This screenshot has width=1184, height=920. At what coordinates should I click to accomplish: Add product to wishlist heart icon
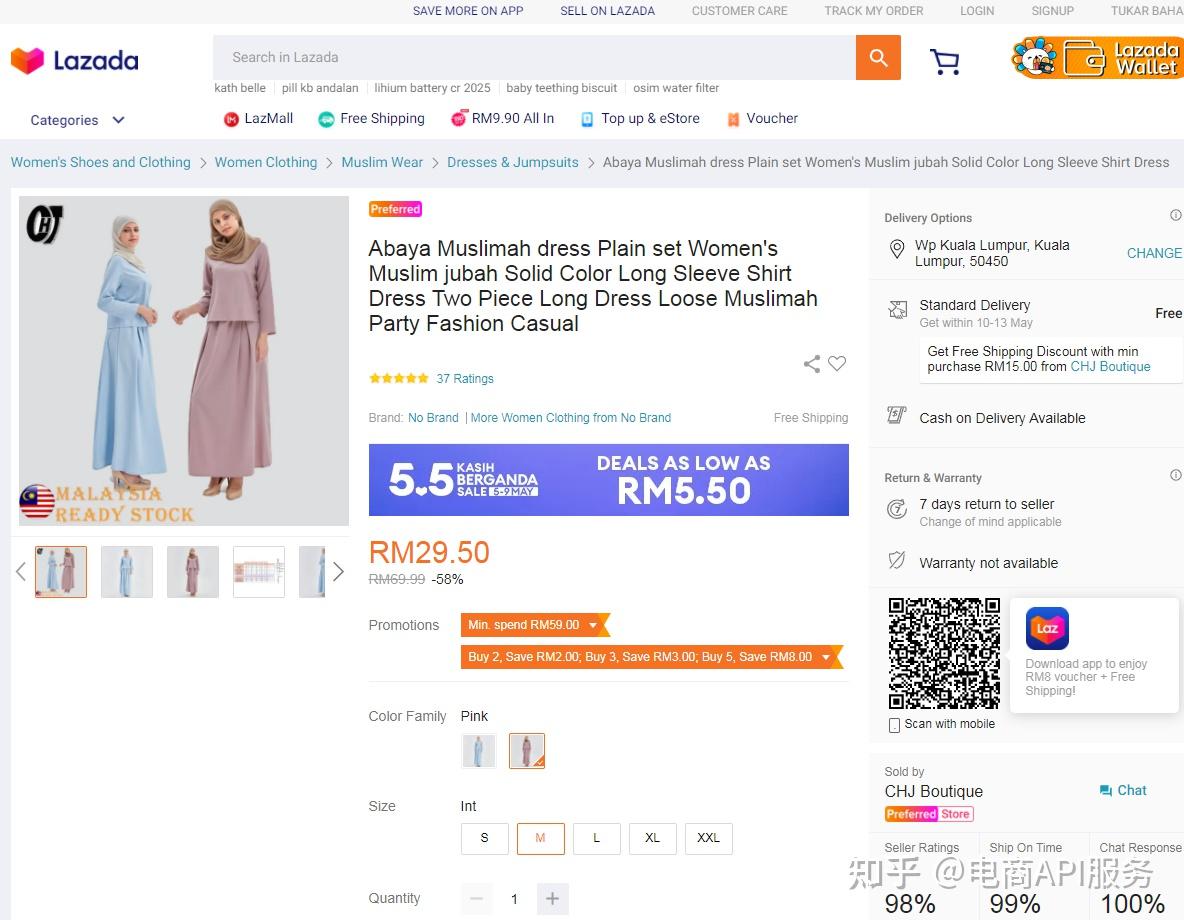[x=837, y=364]
